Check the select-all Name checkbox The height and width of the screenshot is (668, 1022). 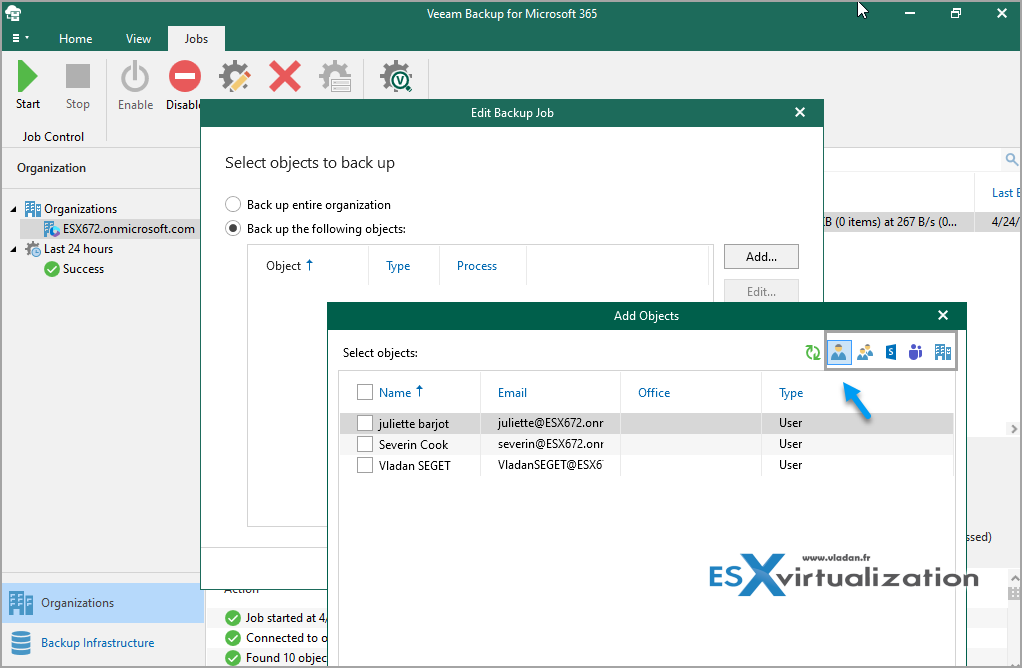point(365,392)
